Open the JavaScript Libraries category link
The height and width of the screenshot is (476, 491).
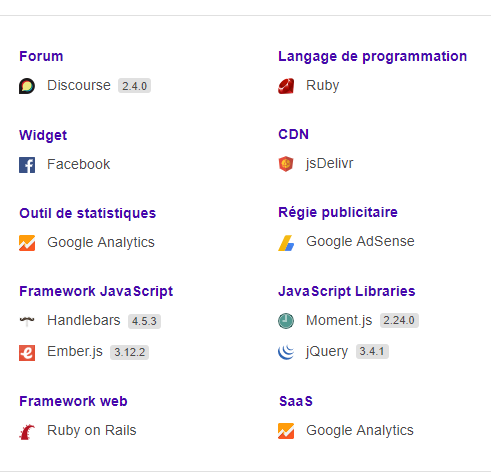tap(347, 292)
